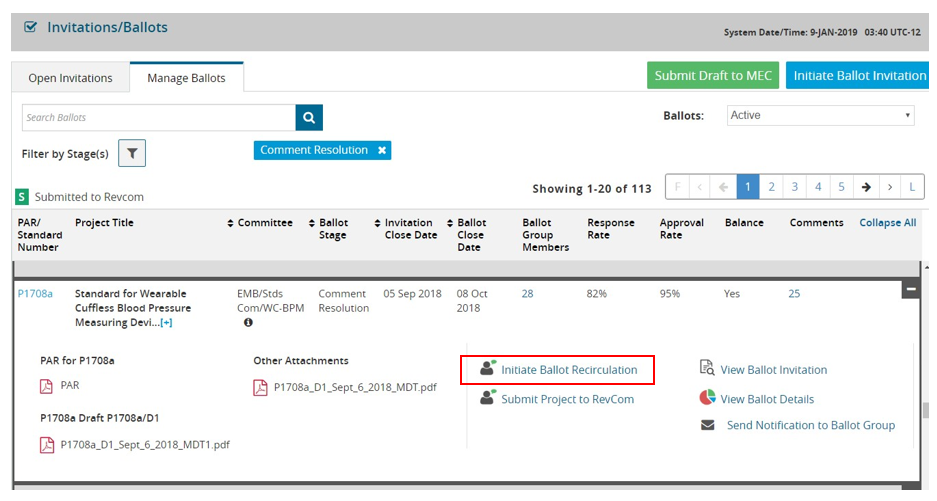Open the Ballots Active dropdown
Viewport: 937px width, 501px height.
click(x=820, y=116)
